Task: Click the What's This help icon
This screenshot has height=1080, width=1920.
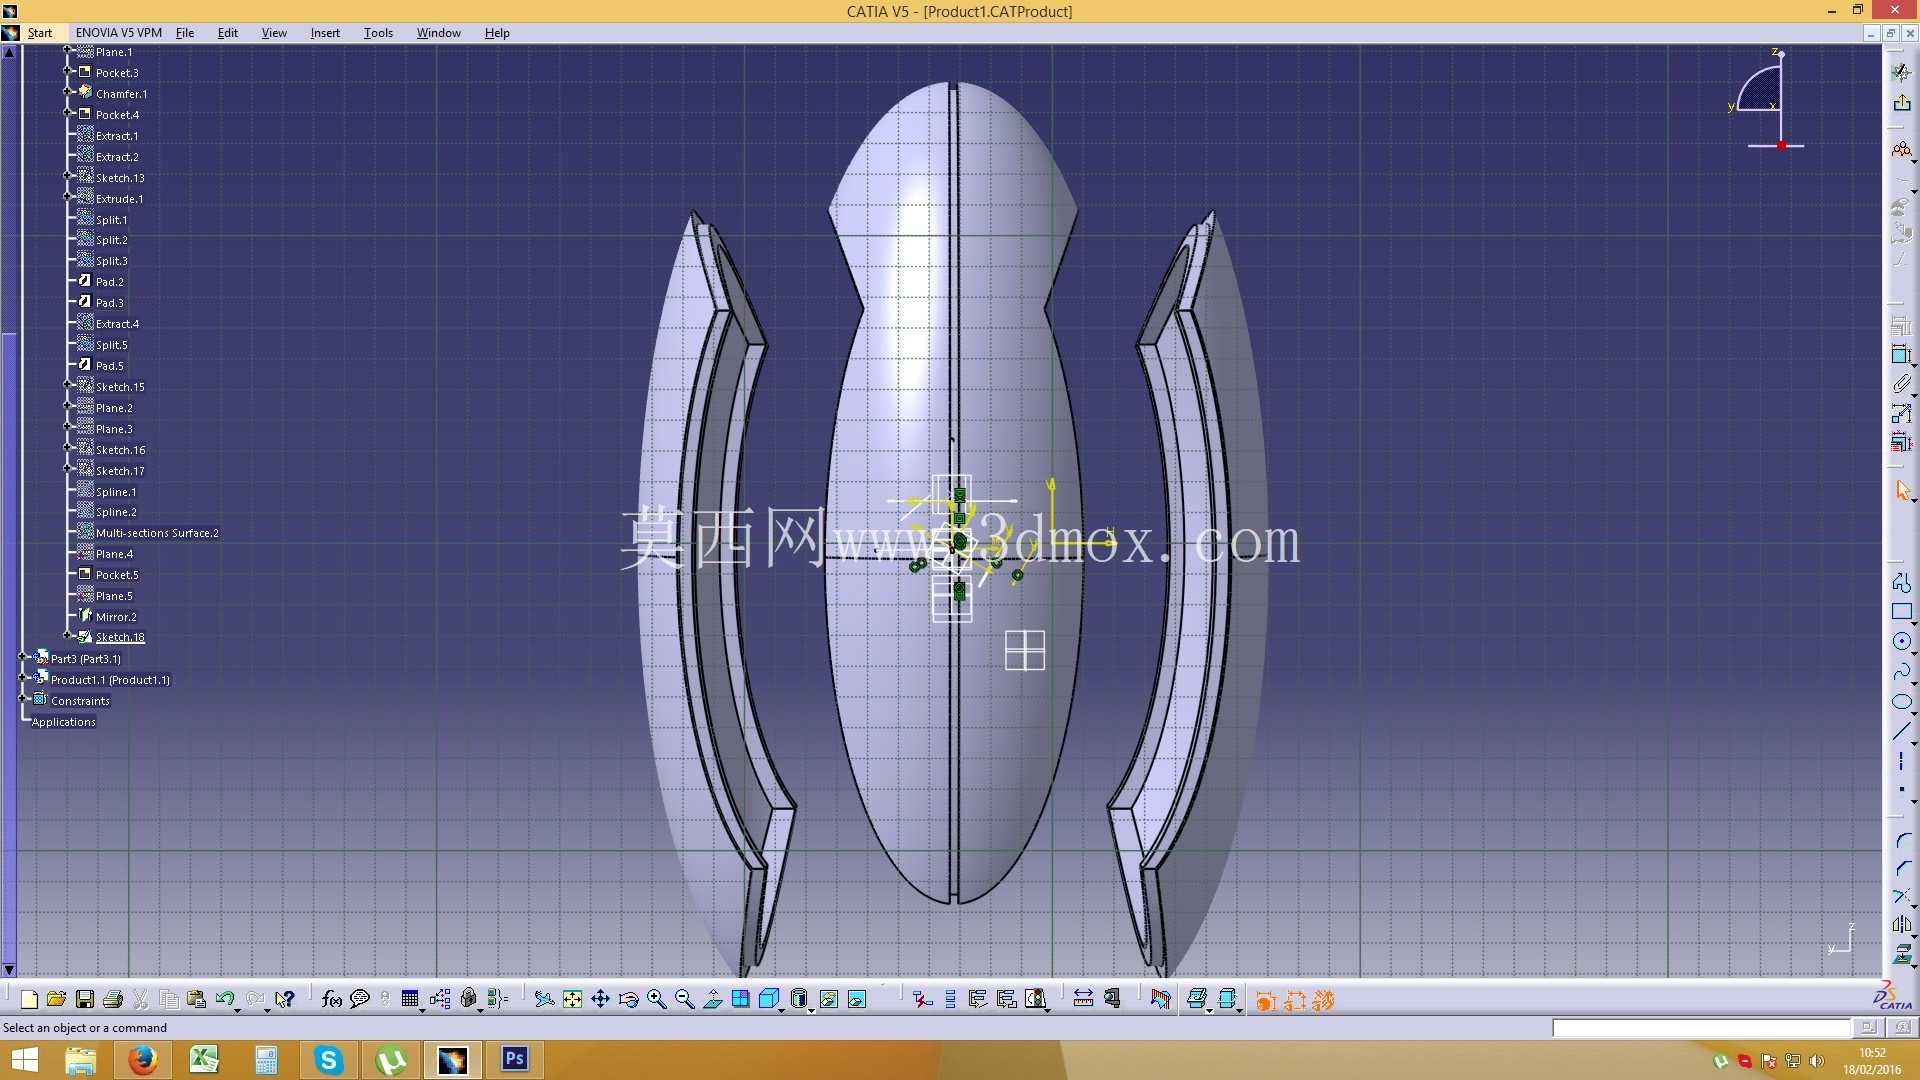Action: click(x=285, y=999)
